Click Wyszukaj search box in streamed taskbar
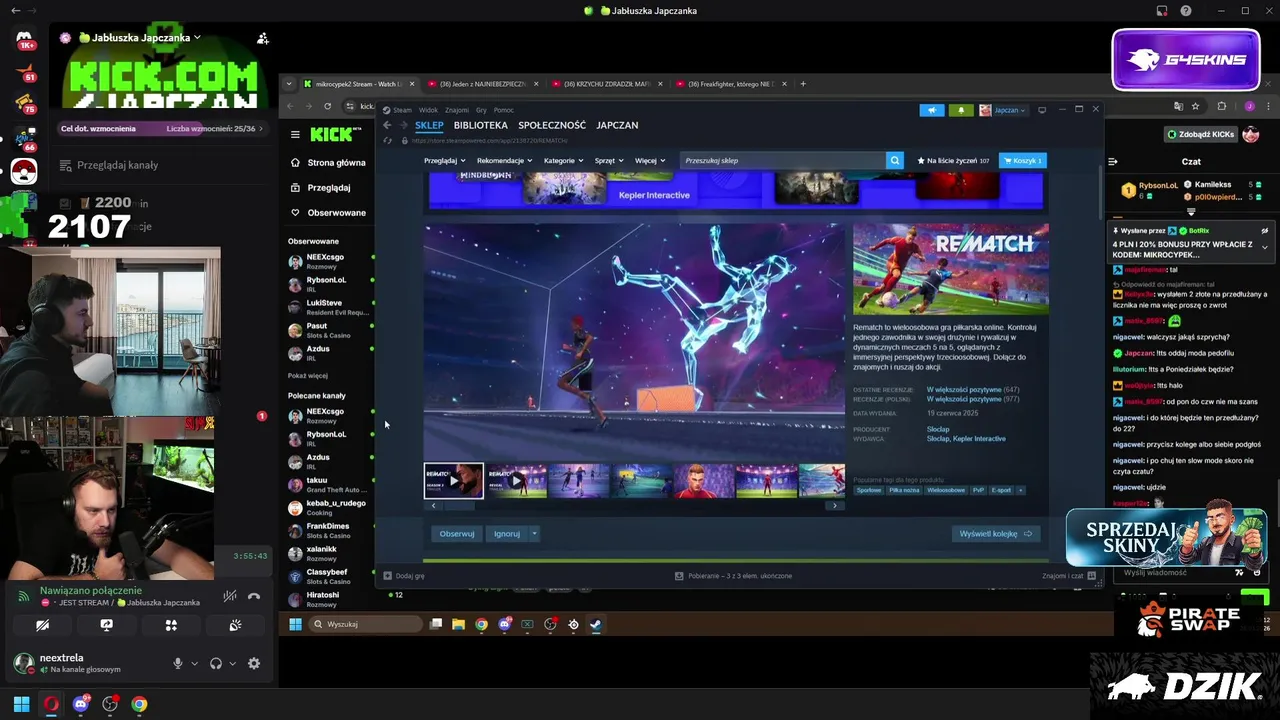This screenshot has width=1280, height=720. click(365, 624)
